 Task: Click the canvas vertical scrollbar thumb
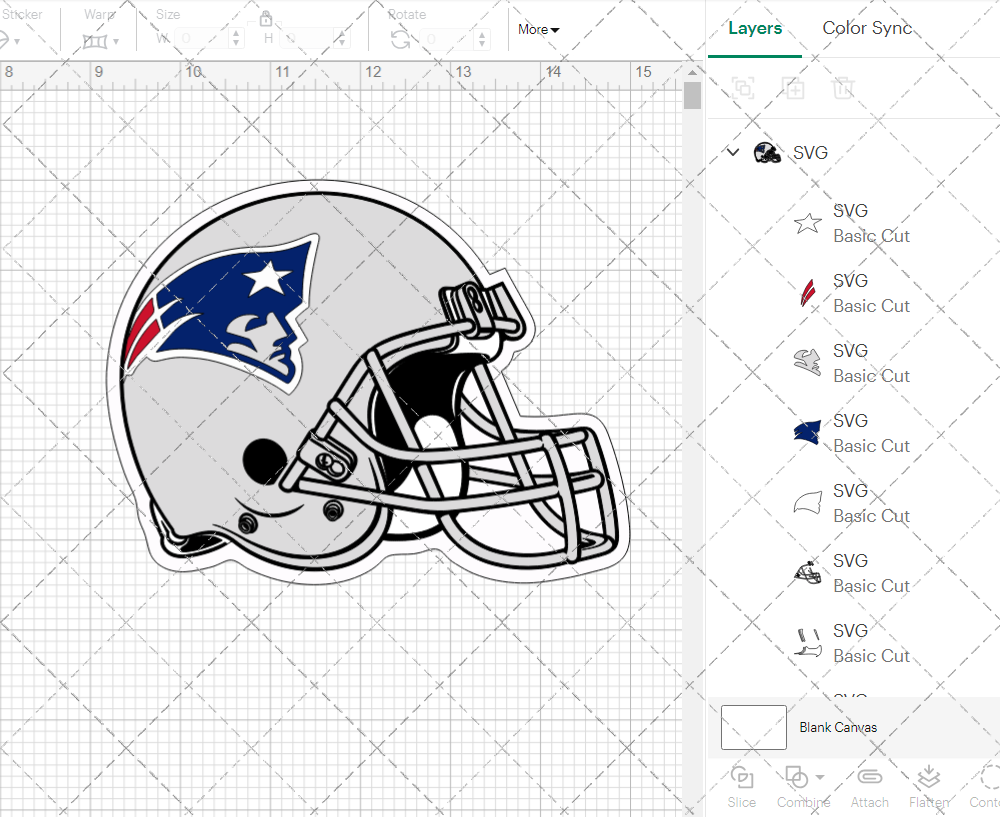tap(692, 96)
